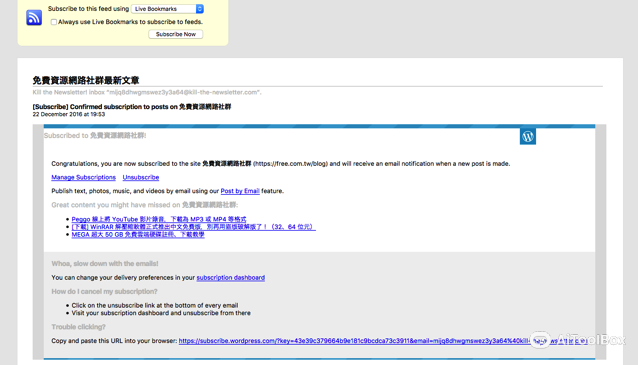The height and width of the screenshot is (365, 638).
Task: Open the Peggo YouTube article link
Action: click(159, 219)
